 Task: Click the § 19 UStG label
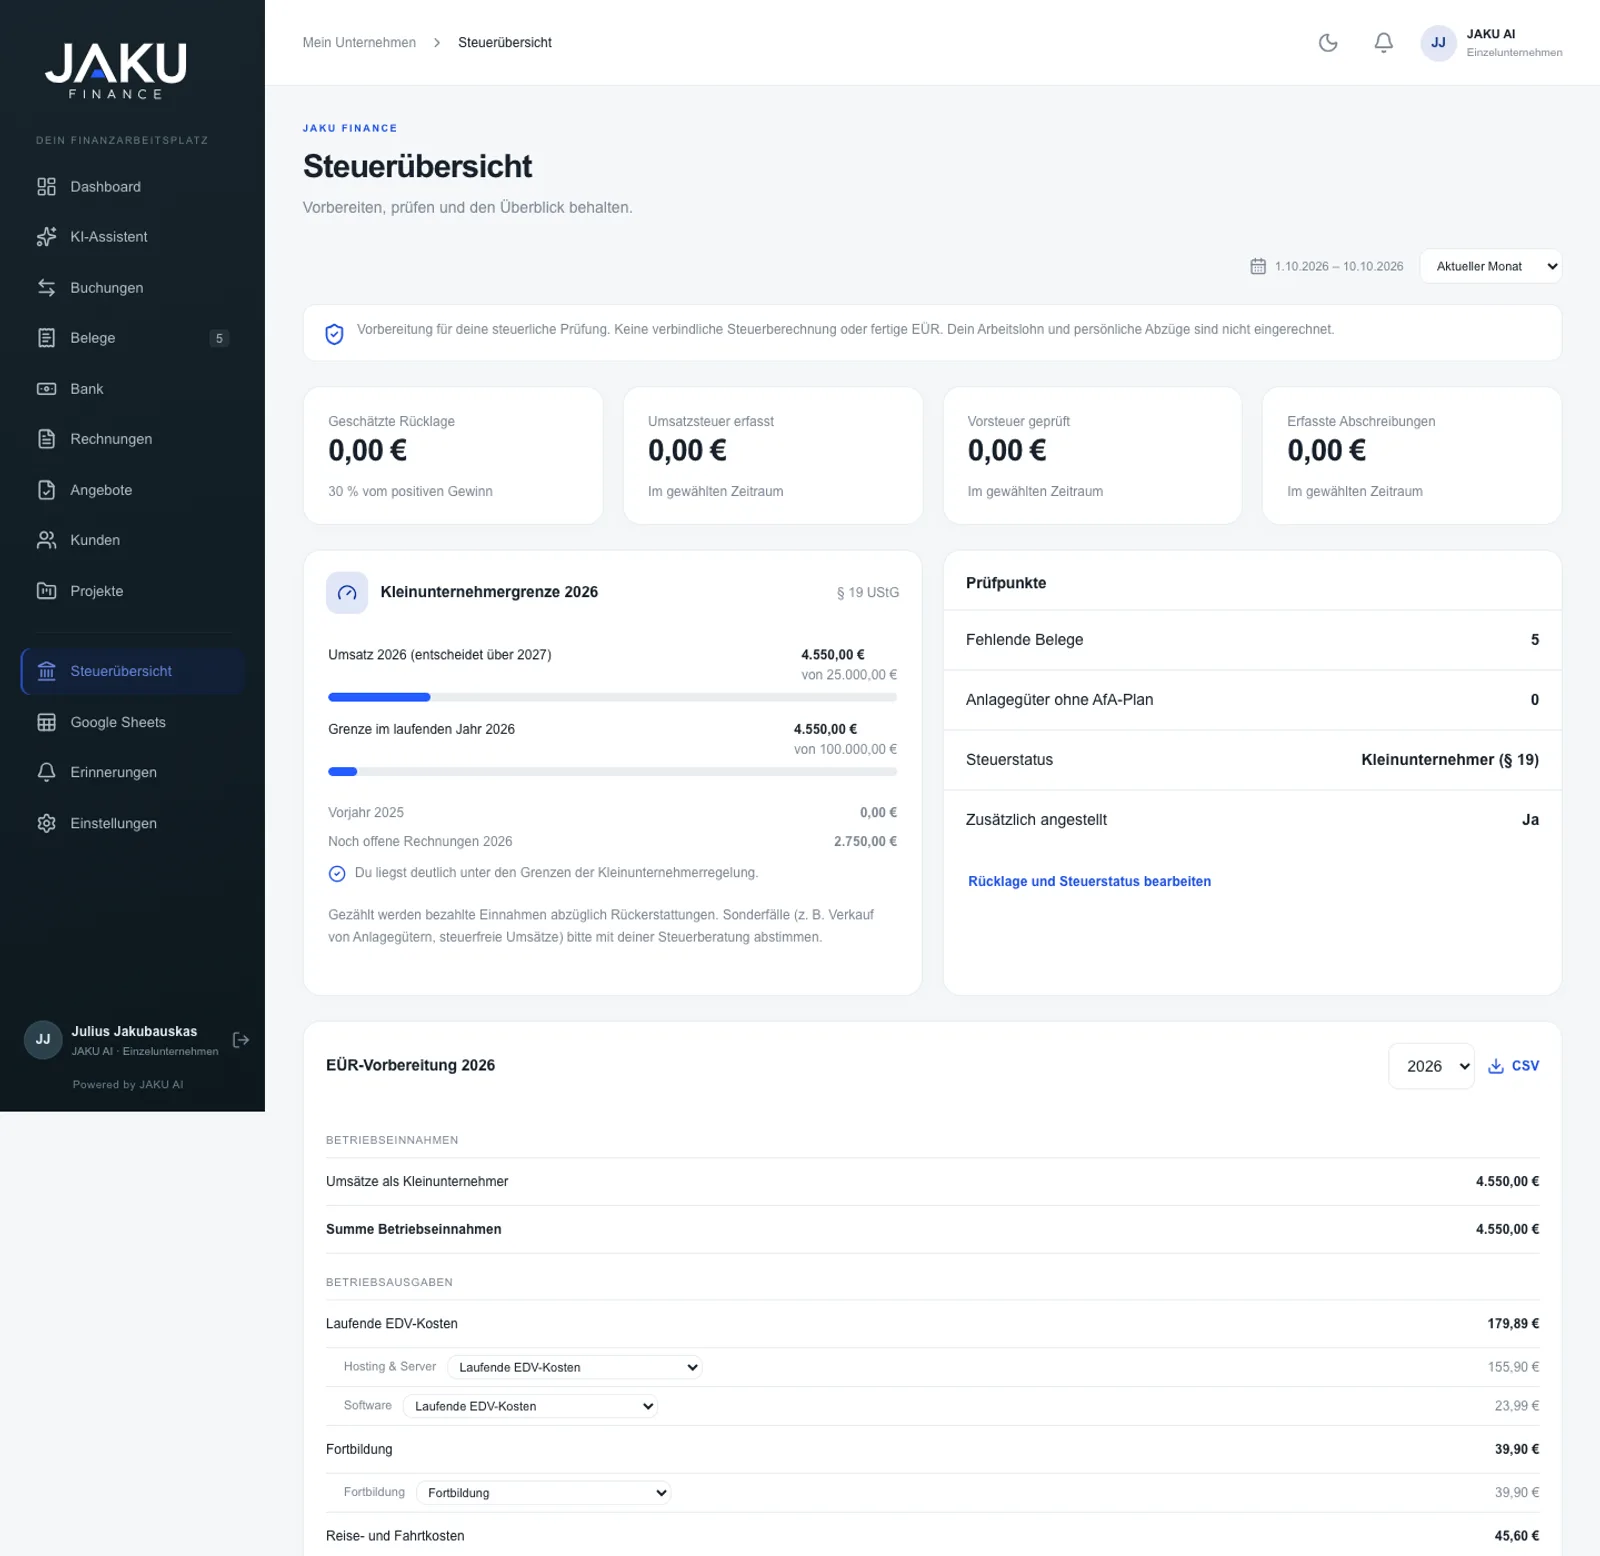867,593
